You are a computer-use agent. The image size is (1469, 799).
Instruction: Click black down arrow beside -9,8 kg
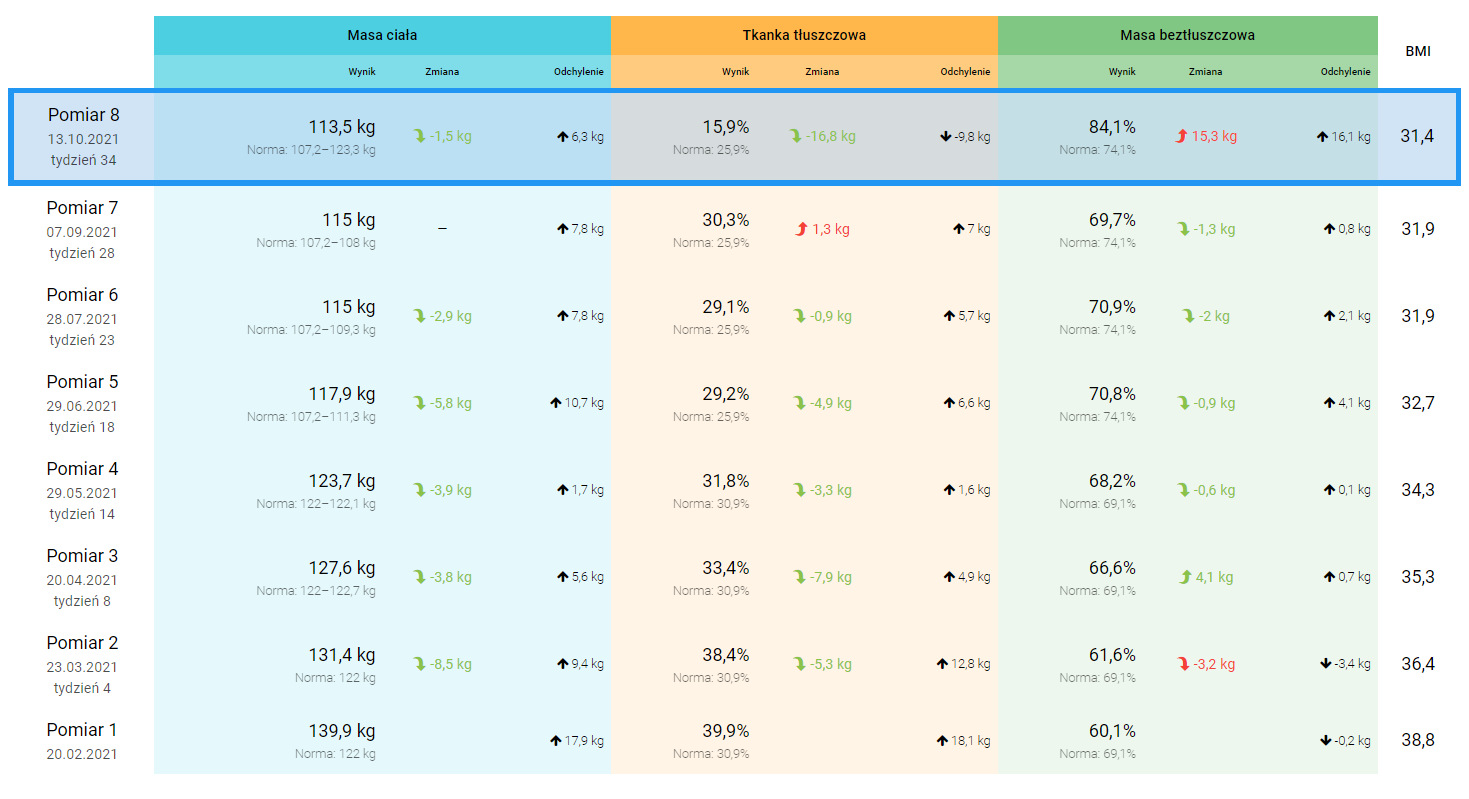pos(945,136)
